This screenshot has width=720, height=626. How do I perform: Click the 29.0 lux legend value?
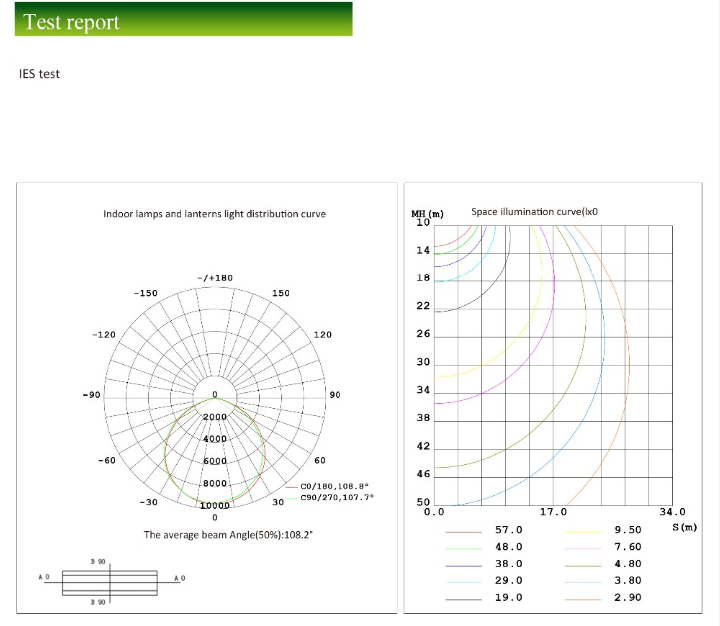(509, 581)
